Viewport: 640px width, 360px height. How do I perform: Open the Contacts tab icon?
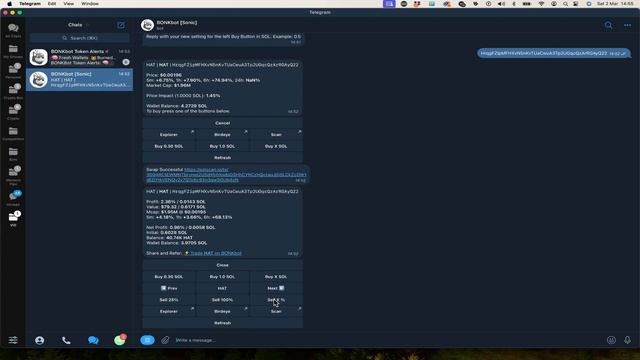[40, 340]
